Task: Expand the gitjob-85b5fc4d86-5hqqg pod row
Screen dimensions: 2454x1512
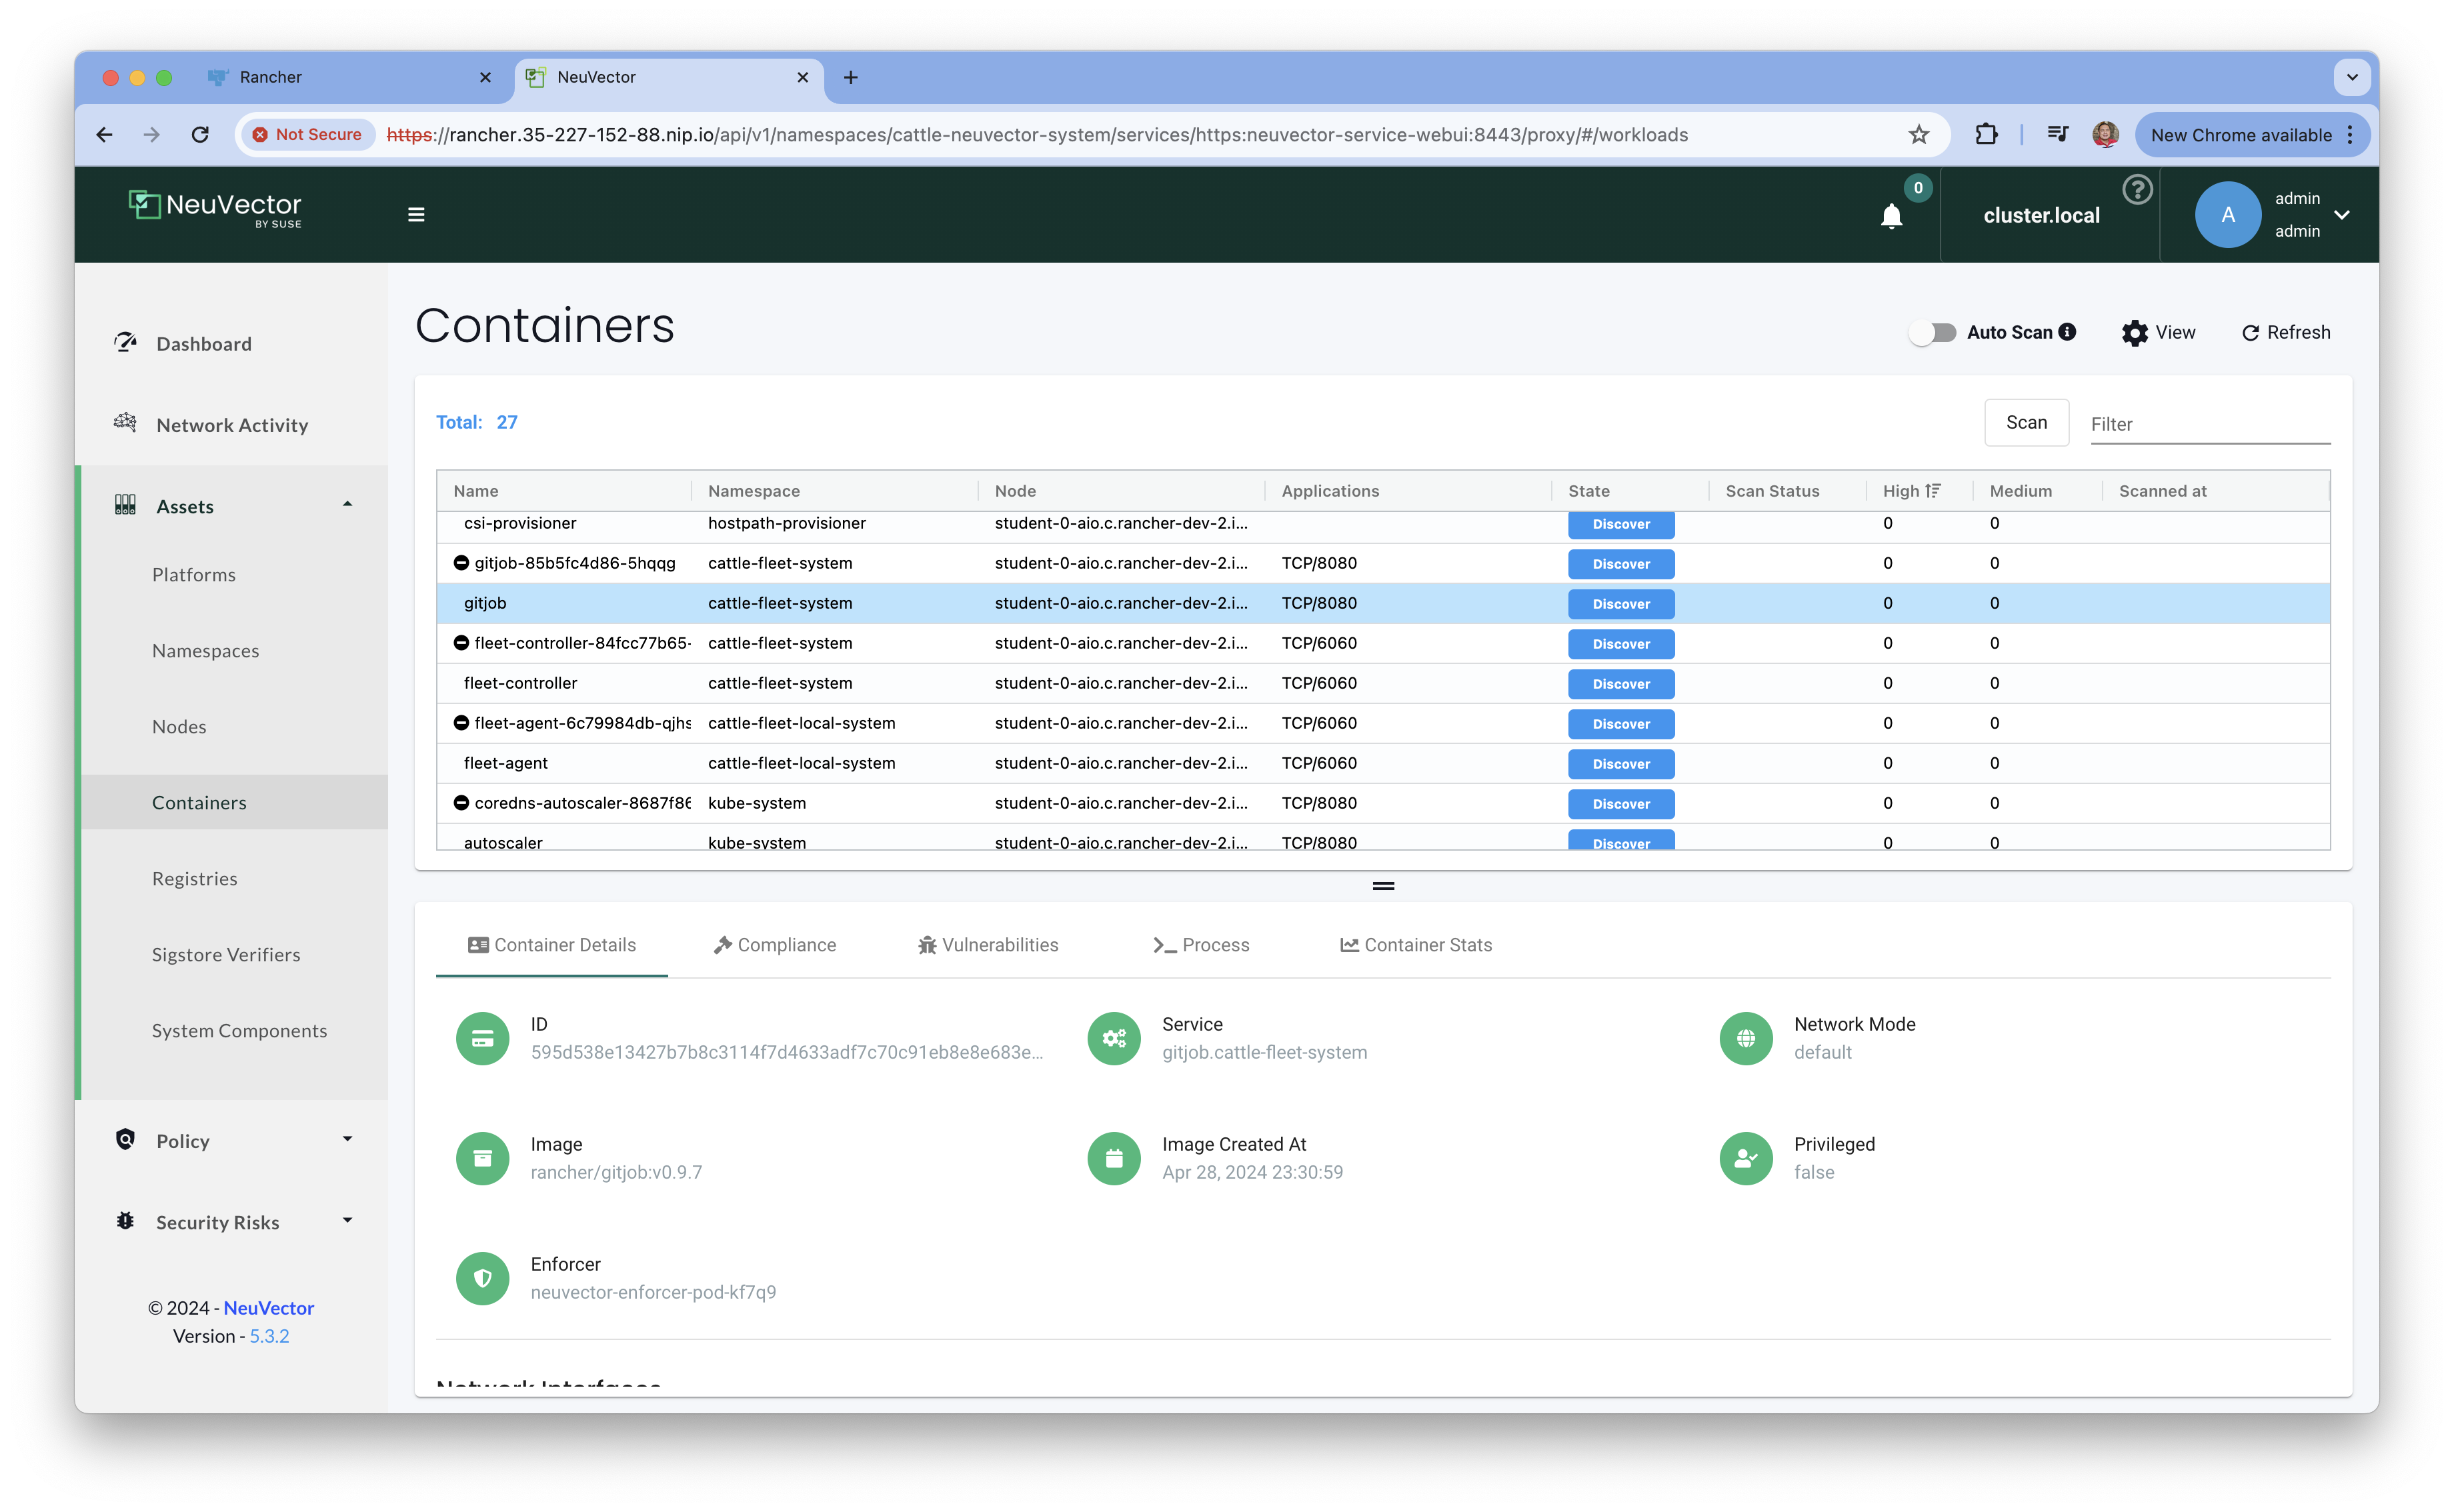Action: pyautogui.click(x=461, y=563)
